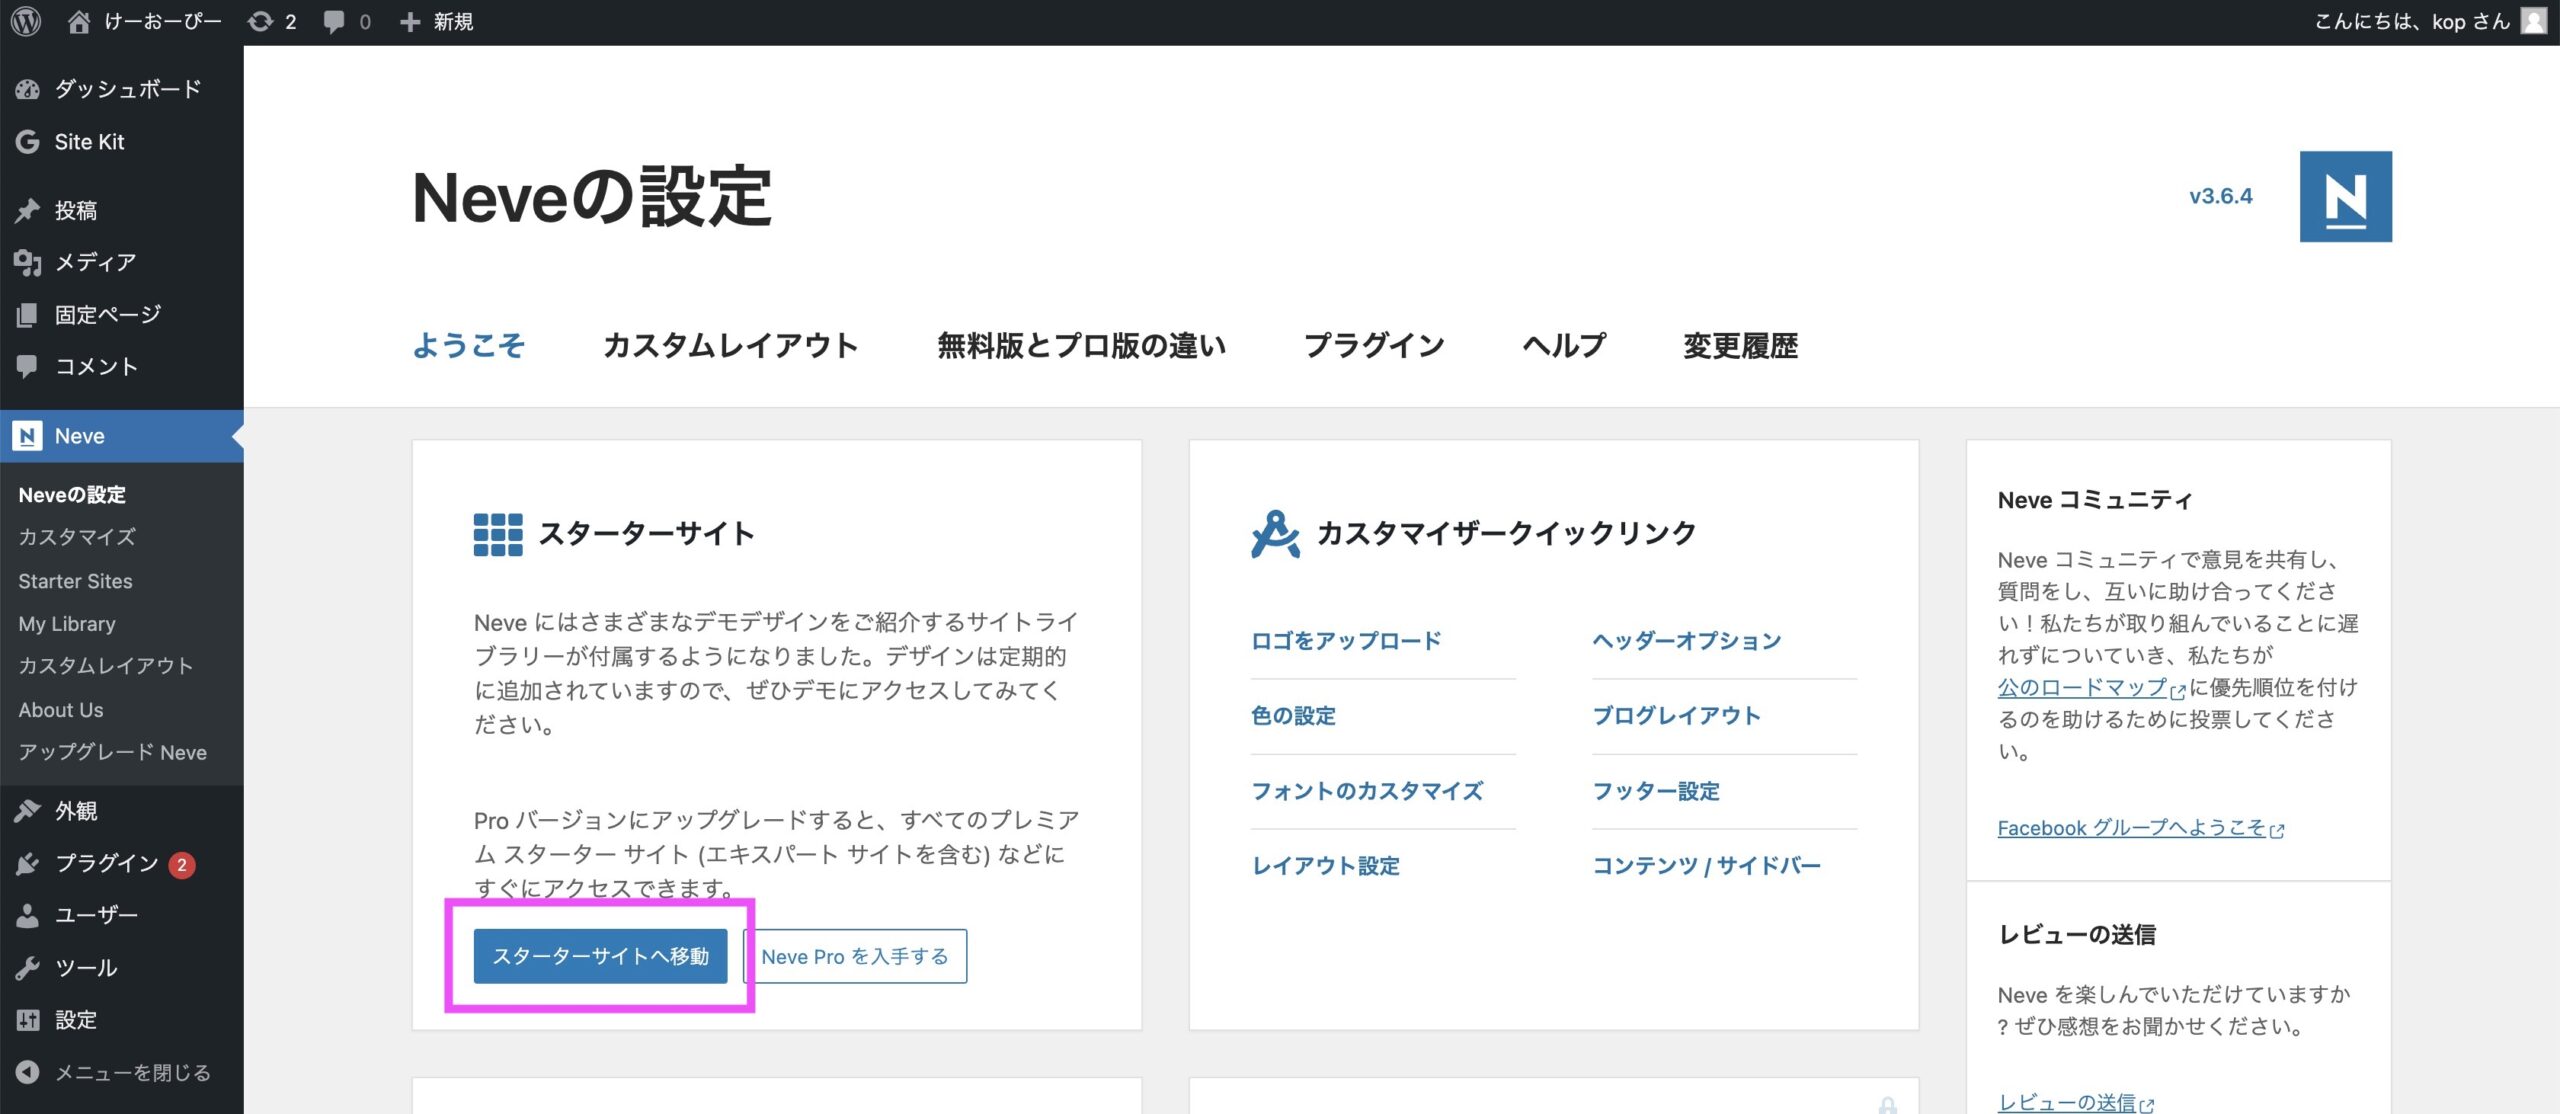Open レイアウト設定 quick link
Image resolution: width=2560 pixels, height=1114 pixels.
point(1325,866)
